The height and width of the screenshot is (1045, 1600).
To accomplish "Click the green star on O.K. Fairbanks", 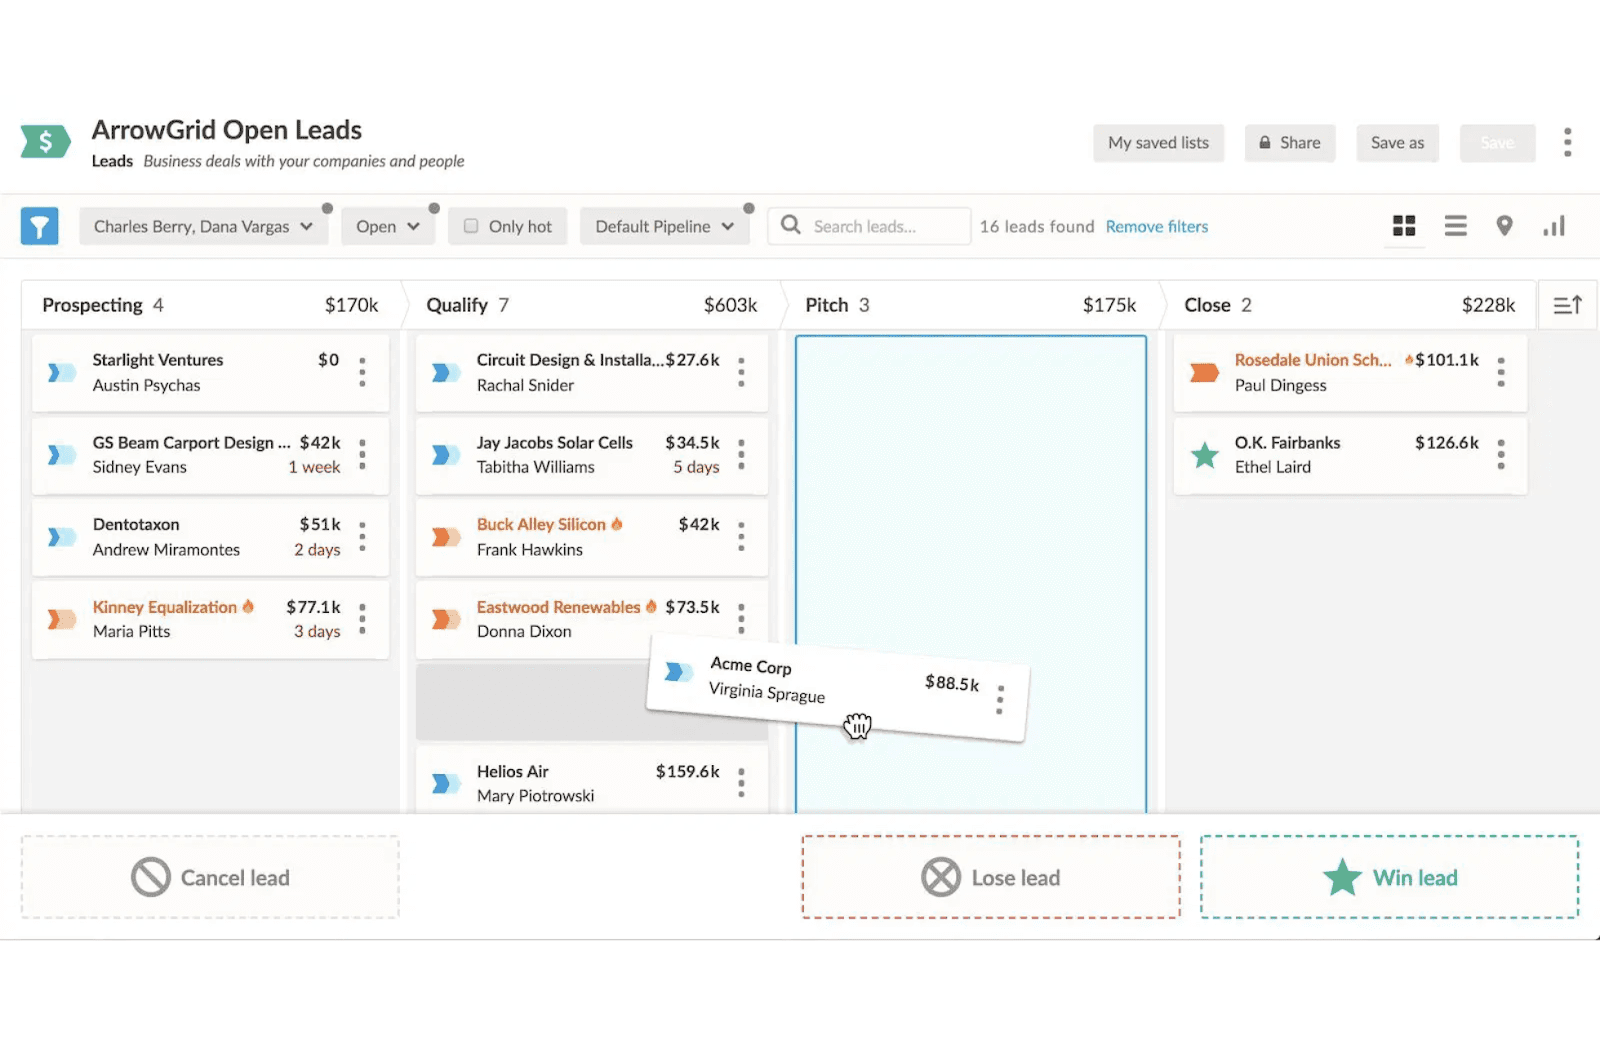I will [1205, 455].
